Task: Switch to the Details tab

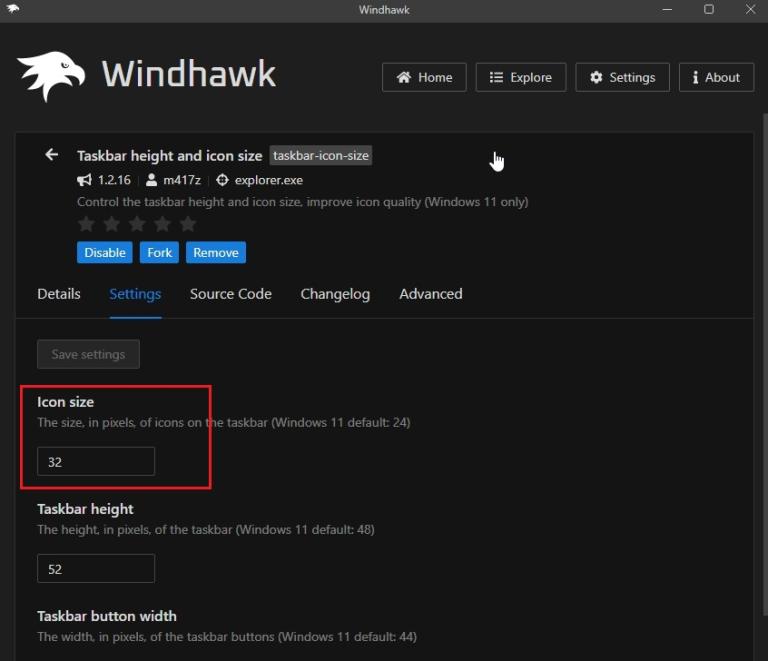Action: pos(59,294)
